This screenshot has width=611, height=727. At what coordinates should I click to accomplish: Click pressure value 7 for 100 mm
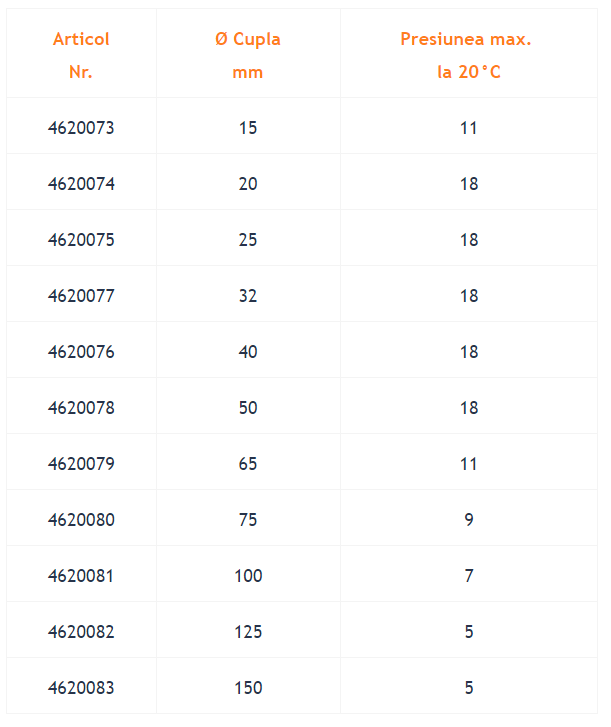pos(469,576)
